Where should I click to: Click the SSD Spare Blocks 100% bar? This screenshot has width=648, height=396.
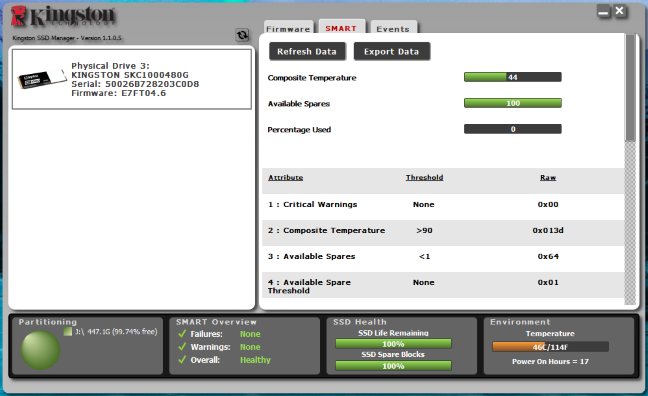[x=393, y=366]
